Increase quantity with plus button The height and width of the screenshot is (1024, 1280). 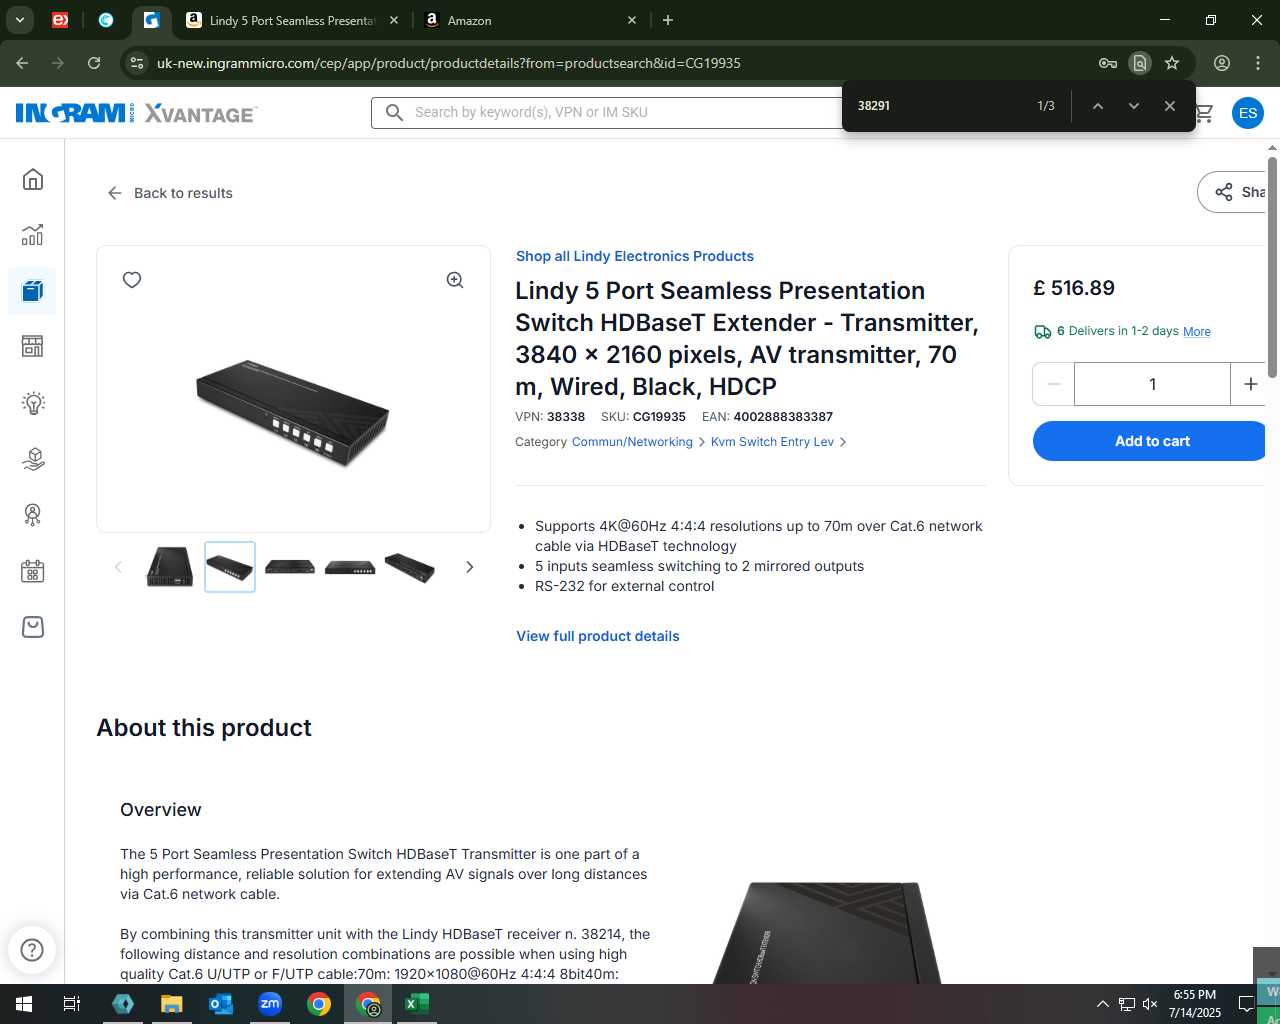1250,384
